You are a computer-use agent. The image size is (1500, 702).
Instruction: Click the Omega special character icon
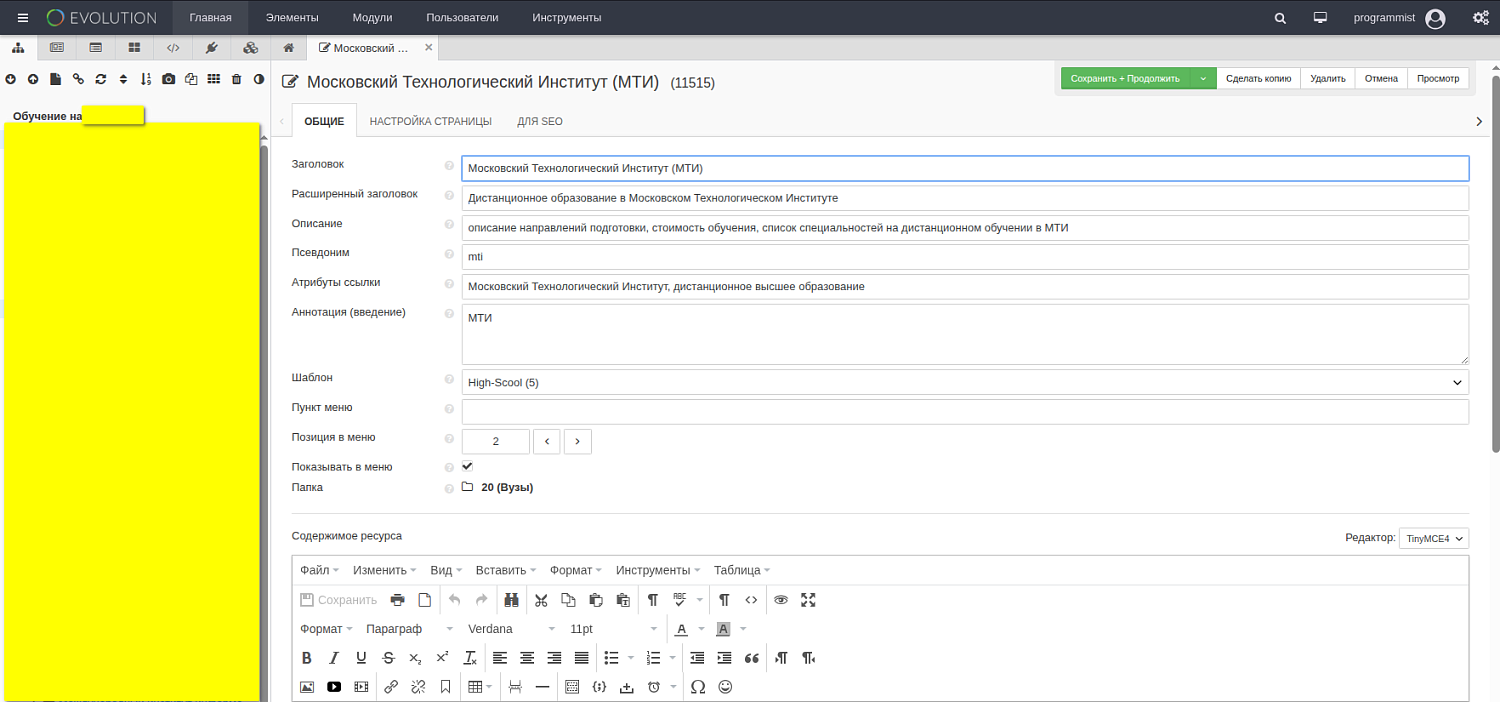pyautogui.click(x=698, y=687)
